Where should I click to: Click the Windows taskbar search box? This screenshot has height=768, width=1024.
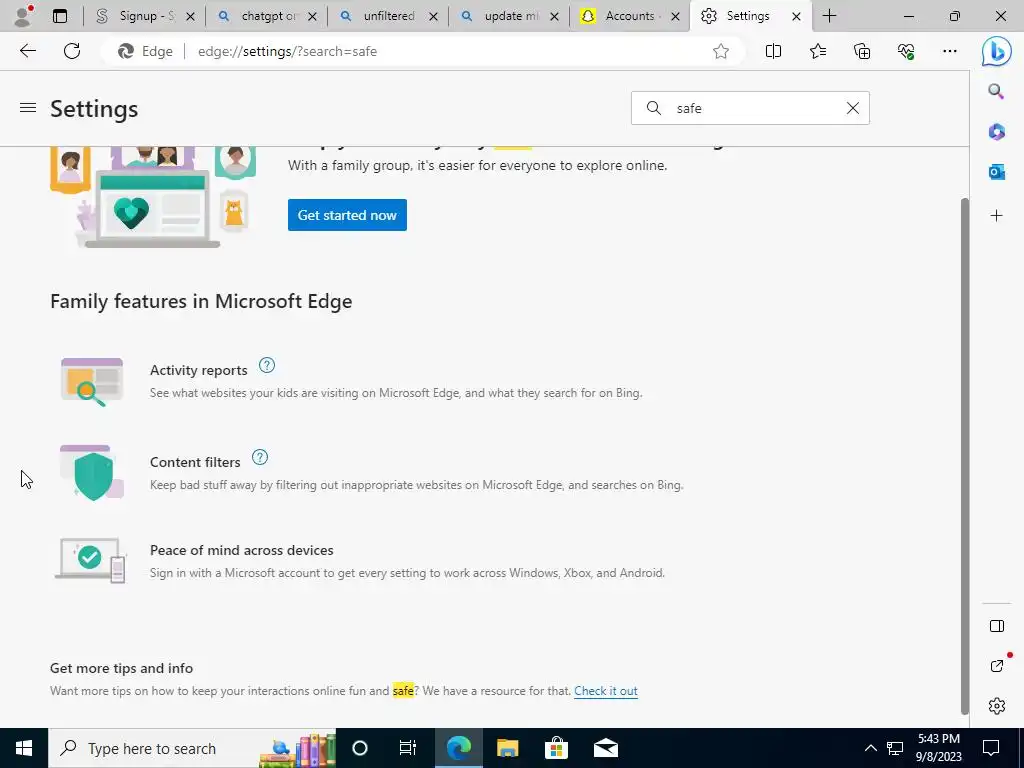(192, 748)
